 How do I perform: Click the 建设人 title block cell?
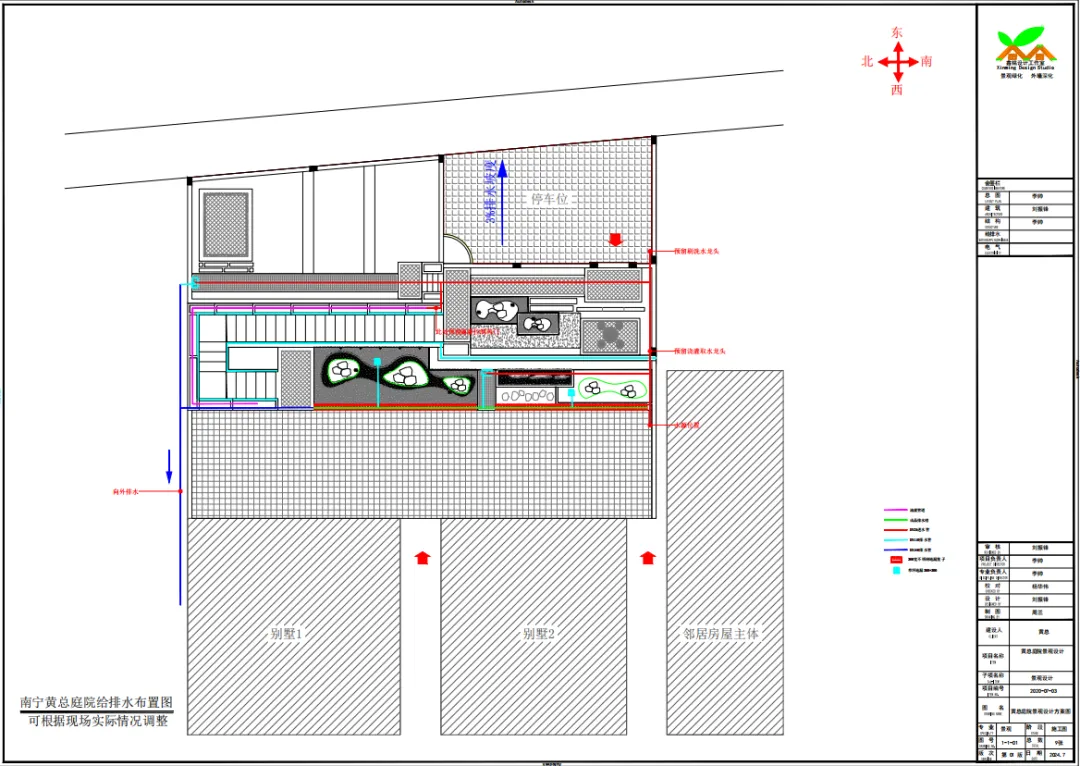[993, 632]
